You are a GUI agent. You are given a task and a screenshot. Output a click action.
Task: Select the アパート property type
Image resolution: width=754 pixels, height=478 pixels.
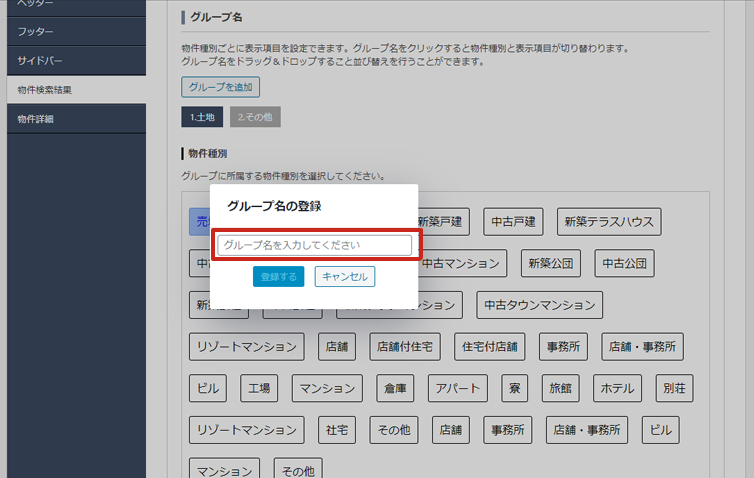[458, 388]
